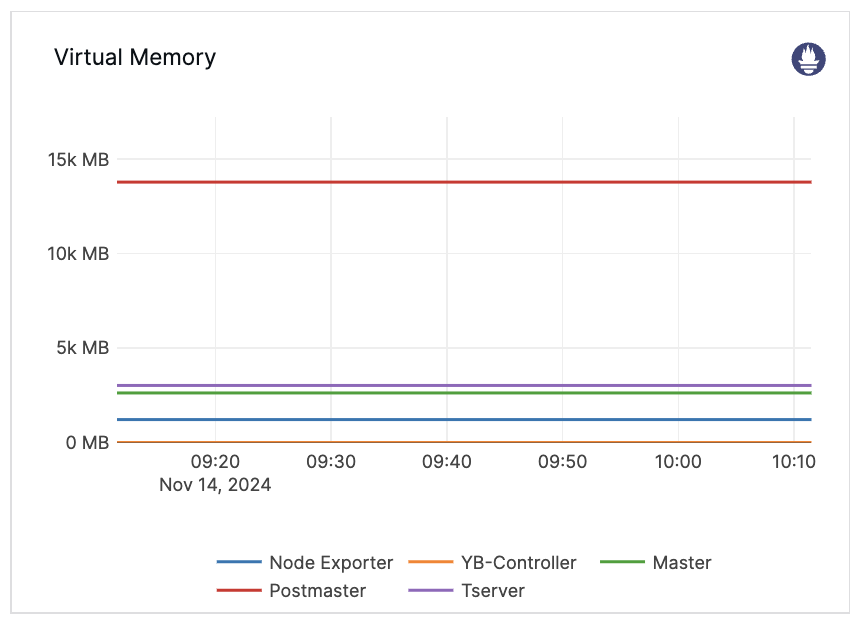Click the 10:00 x-axis time label

tap(677, 461)
